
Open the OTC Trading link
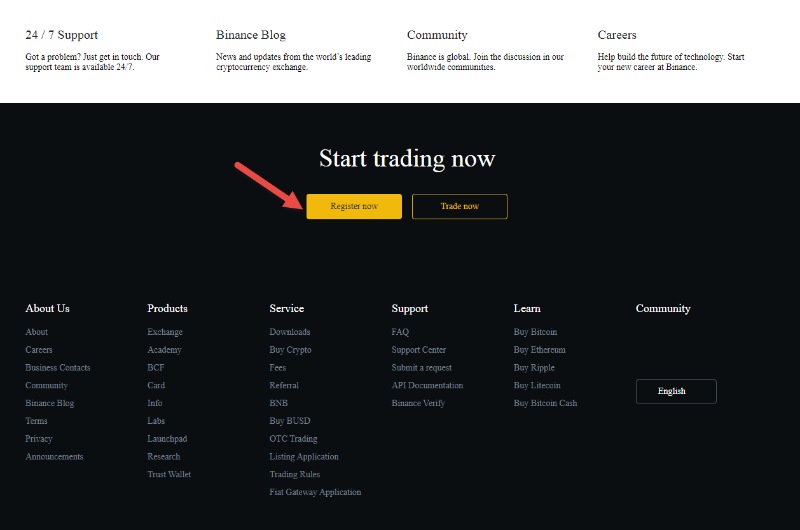coord(293,439)
